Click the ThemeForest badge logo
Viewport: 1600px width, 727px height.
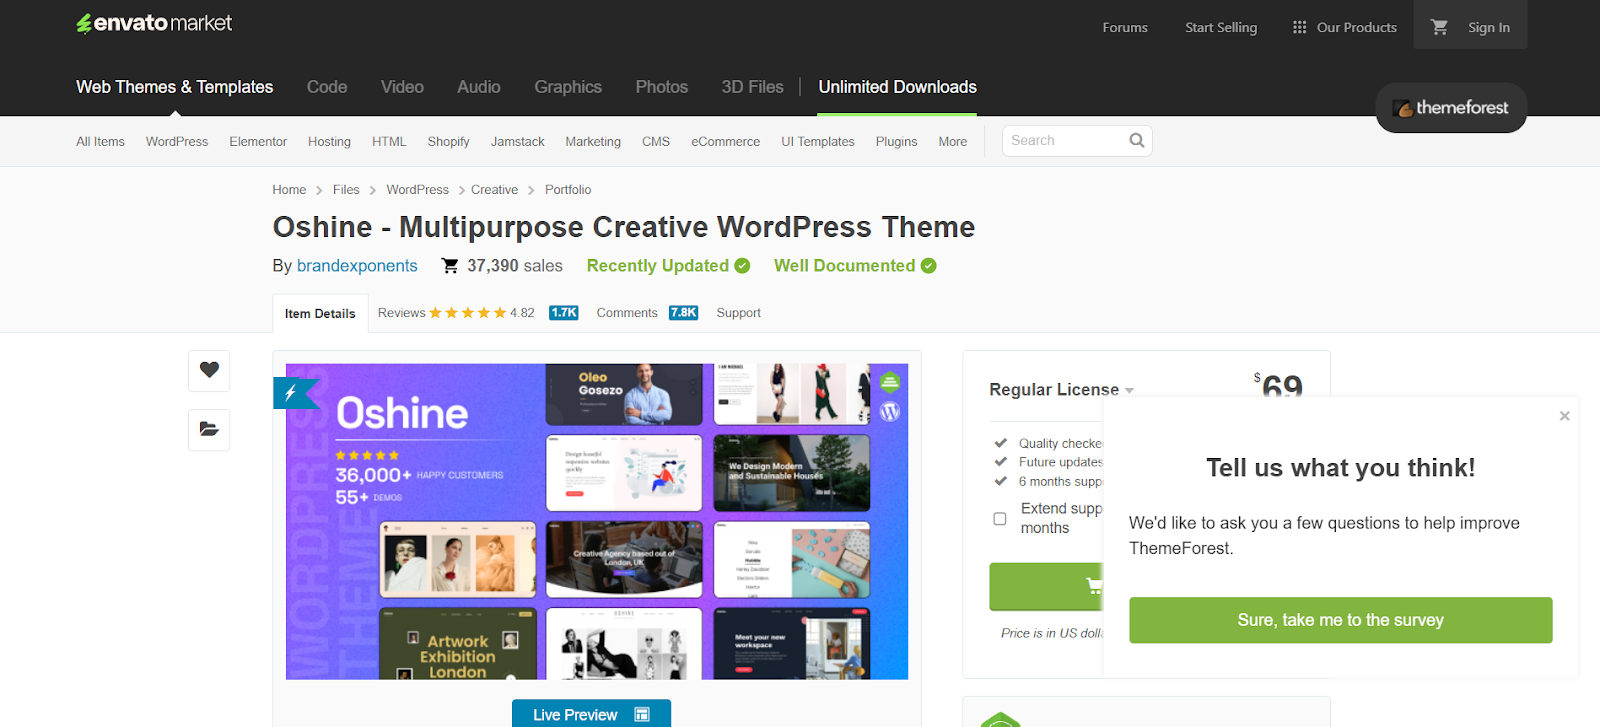coord(1451,108)
